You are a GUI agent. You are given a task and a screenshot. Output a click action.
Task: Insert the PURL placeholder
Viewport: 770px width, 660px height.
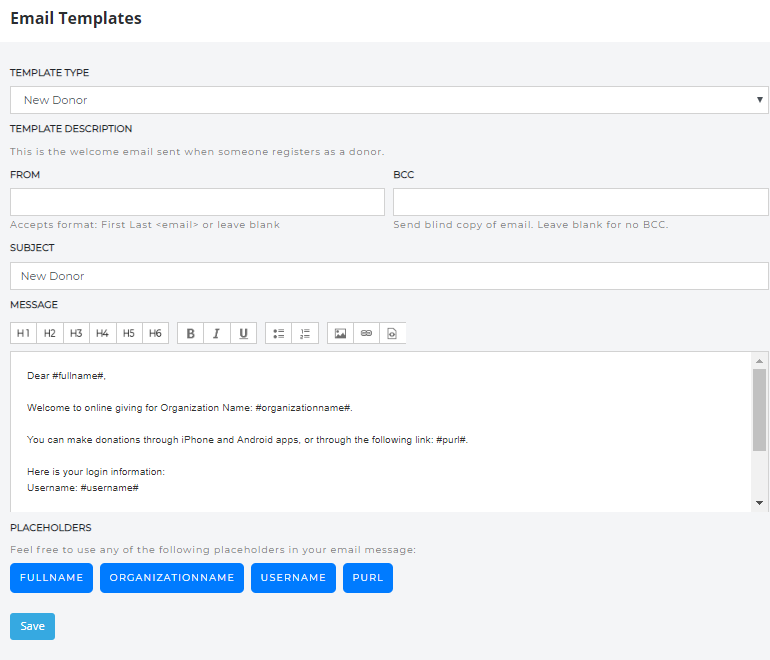[368, 578]
